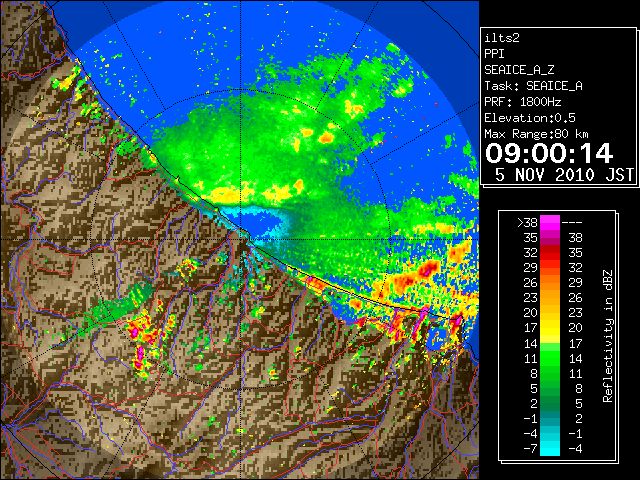640x480 pixels.
Task: Click the radar site name ilts2
Action: pyautogui.click(x=502, y=38)
